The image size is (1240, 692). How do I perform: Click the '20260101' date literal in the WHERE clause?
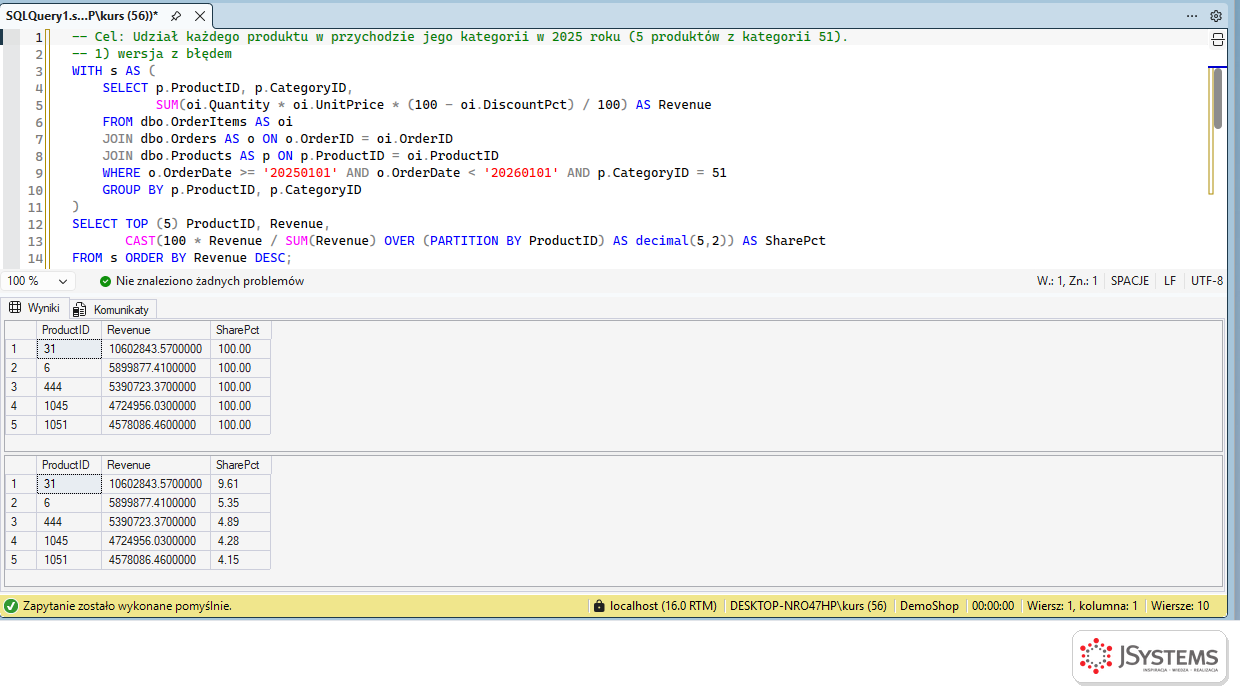tap(521, 173)
